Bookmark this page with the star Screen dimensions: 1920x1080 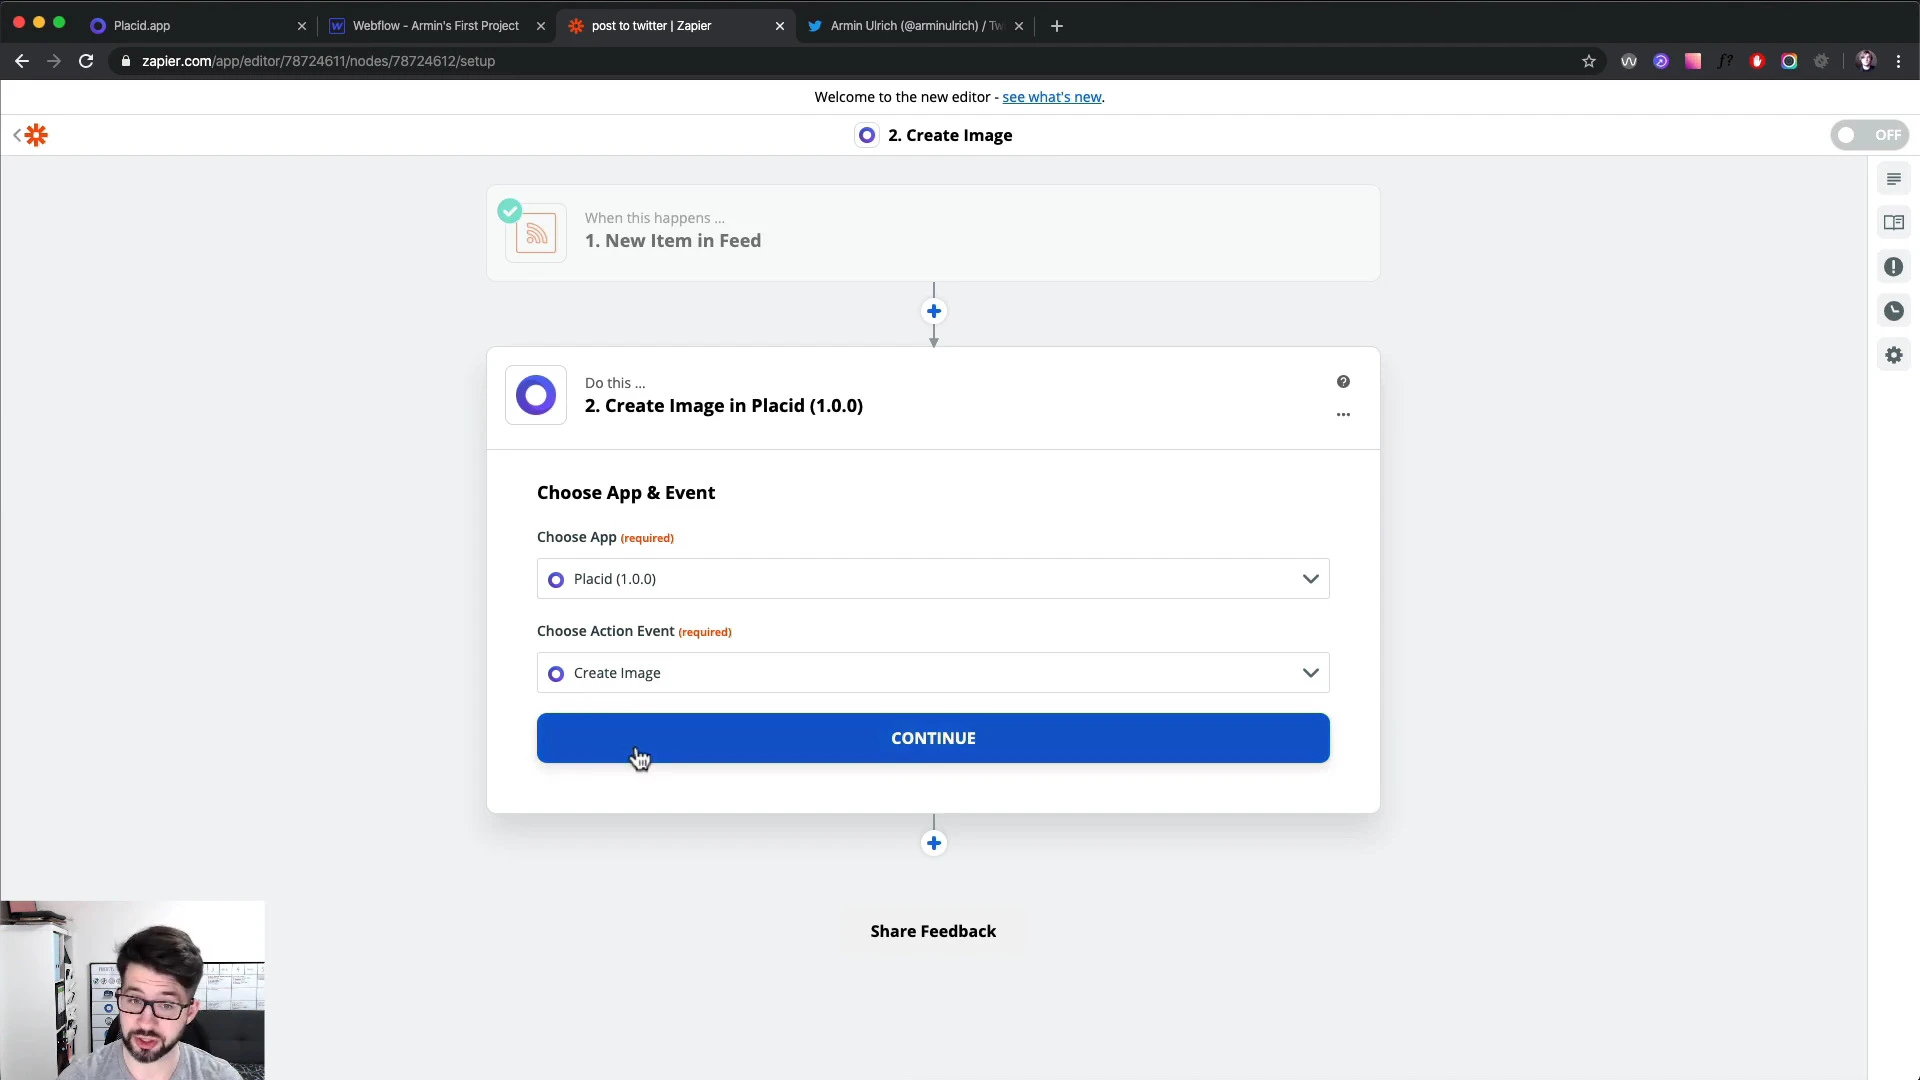tap(1589, 61)
